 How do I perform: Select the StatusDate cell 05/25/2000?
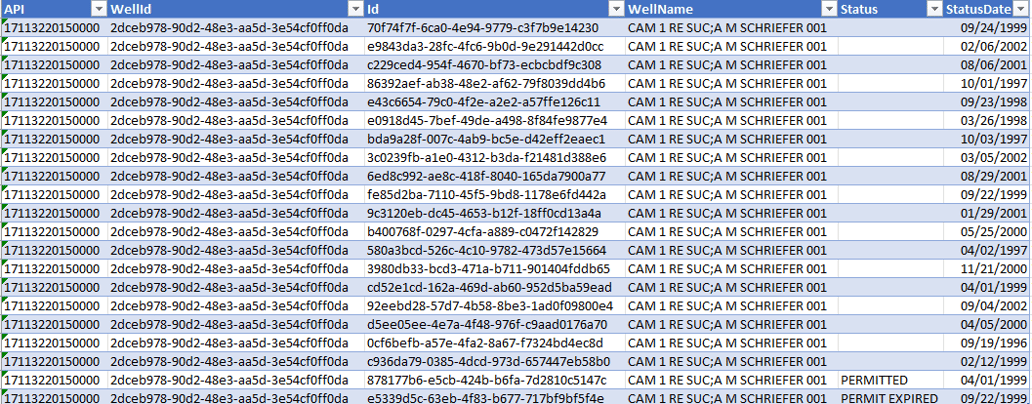987,232
